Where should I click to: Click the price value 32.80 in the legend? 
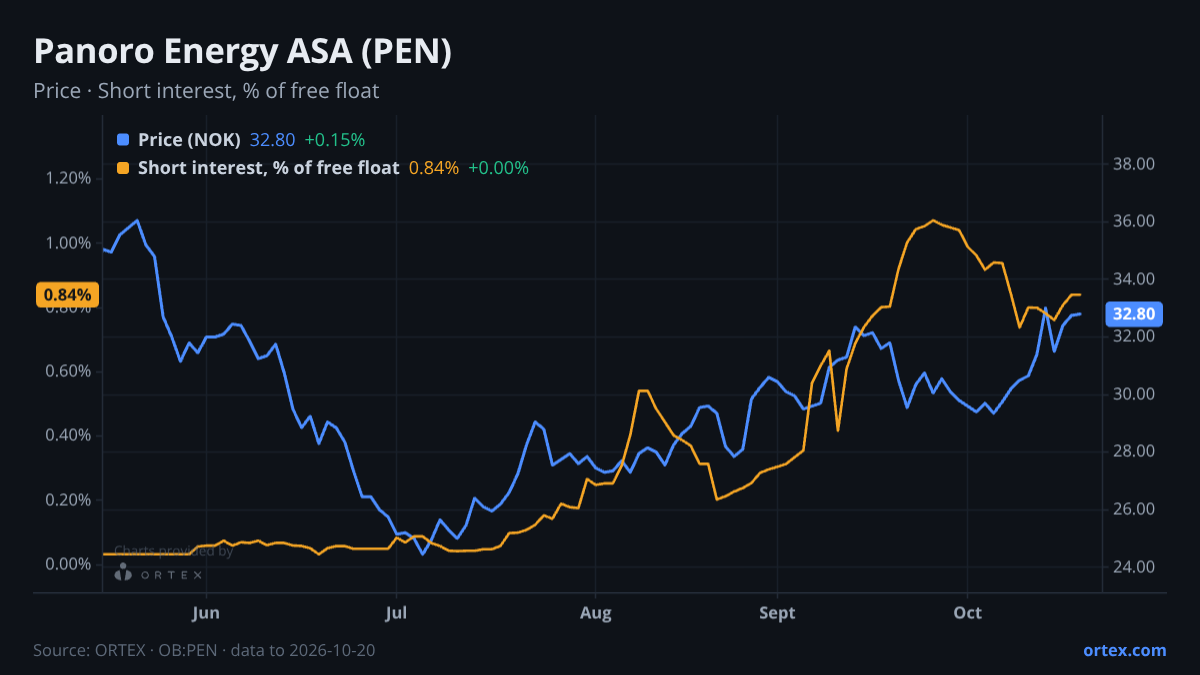click(272, 140)
